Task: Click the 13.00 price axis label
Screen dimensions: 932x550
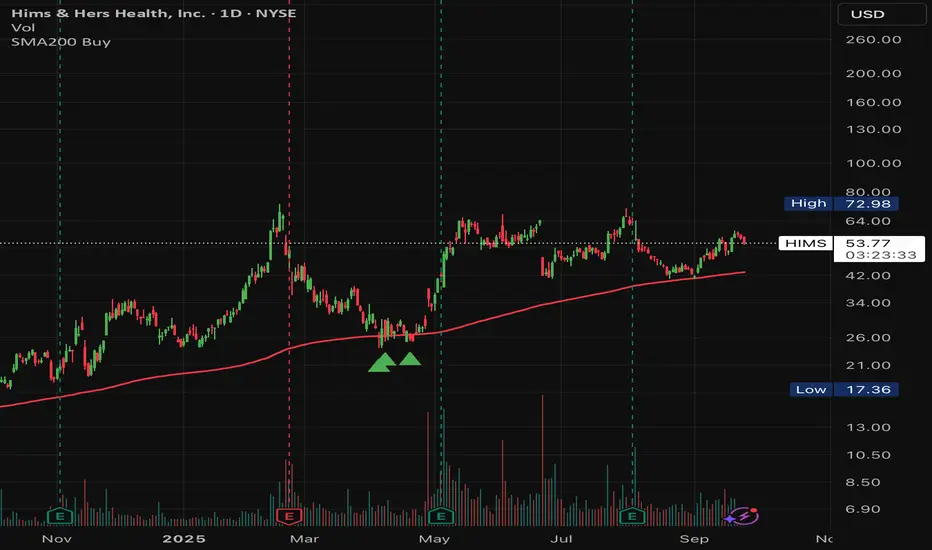Action: pos(868,427)
